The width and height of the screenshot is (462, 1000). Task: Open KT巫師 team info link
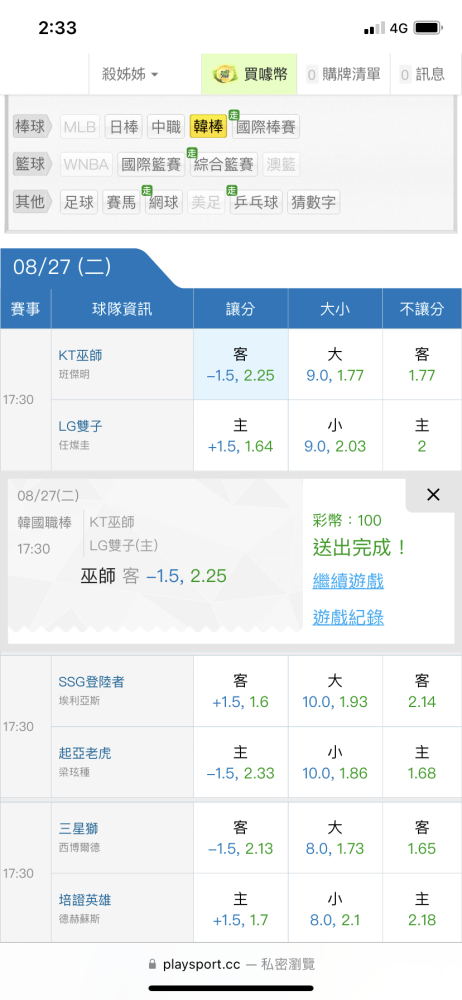click(79, 357)
